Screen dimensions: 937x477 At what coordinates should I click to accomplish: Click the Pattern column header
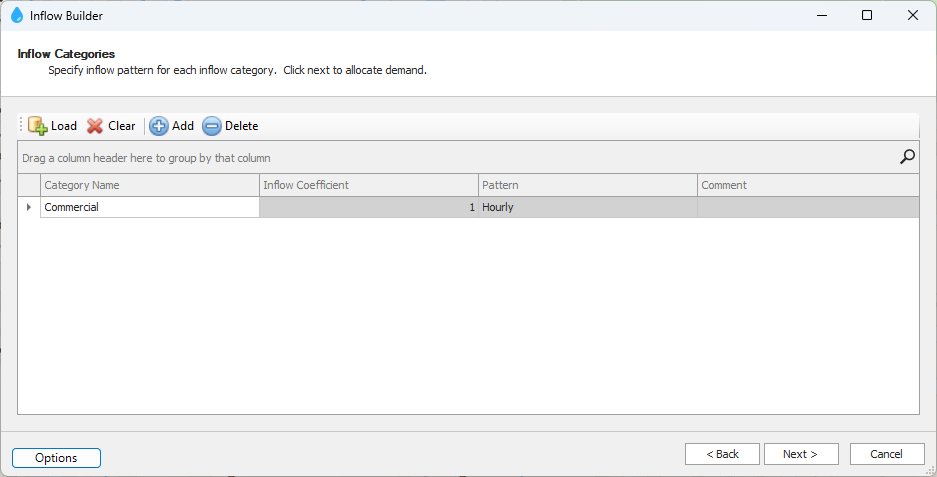click(587, 185)
